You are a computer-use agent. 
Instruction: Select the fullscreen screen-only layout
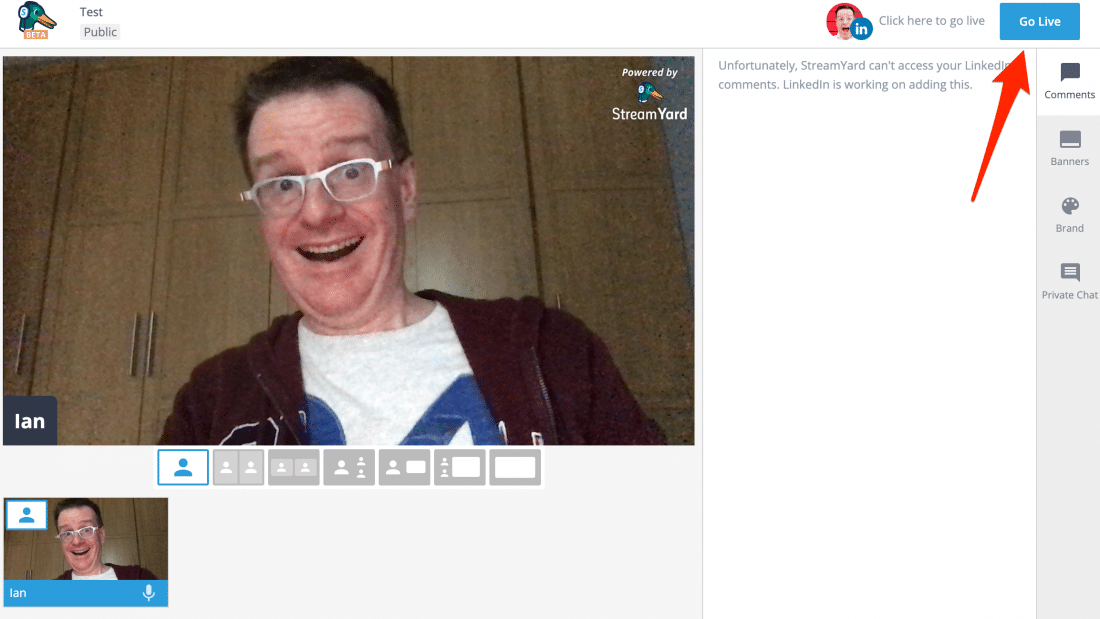(x=515, y=467)
